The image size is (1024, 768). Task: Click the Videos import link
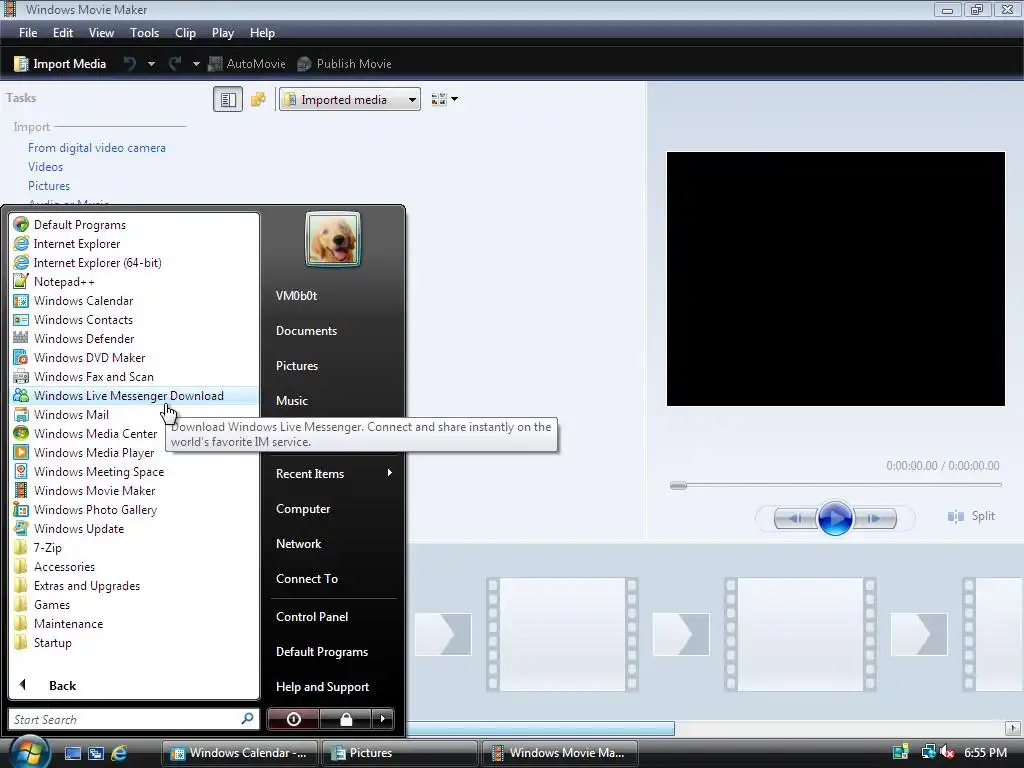point(45,167)
